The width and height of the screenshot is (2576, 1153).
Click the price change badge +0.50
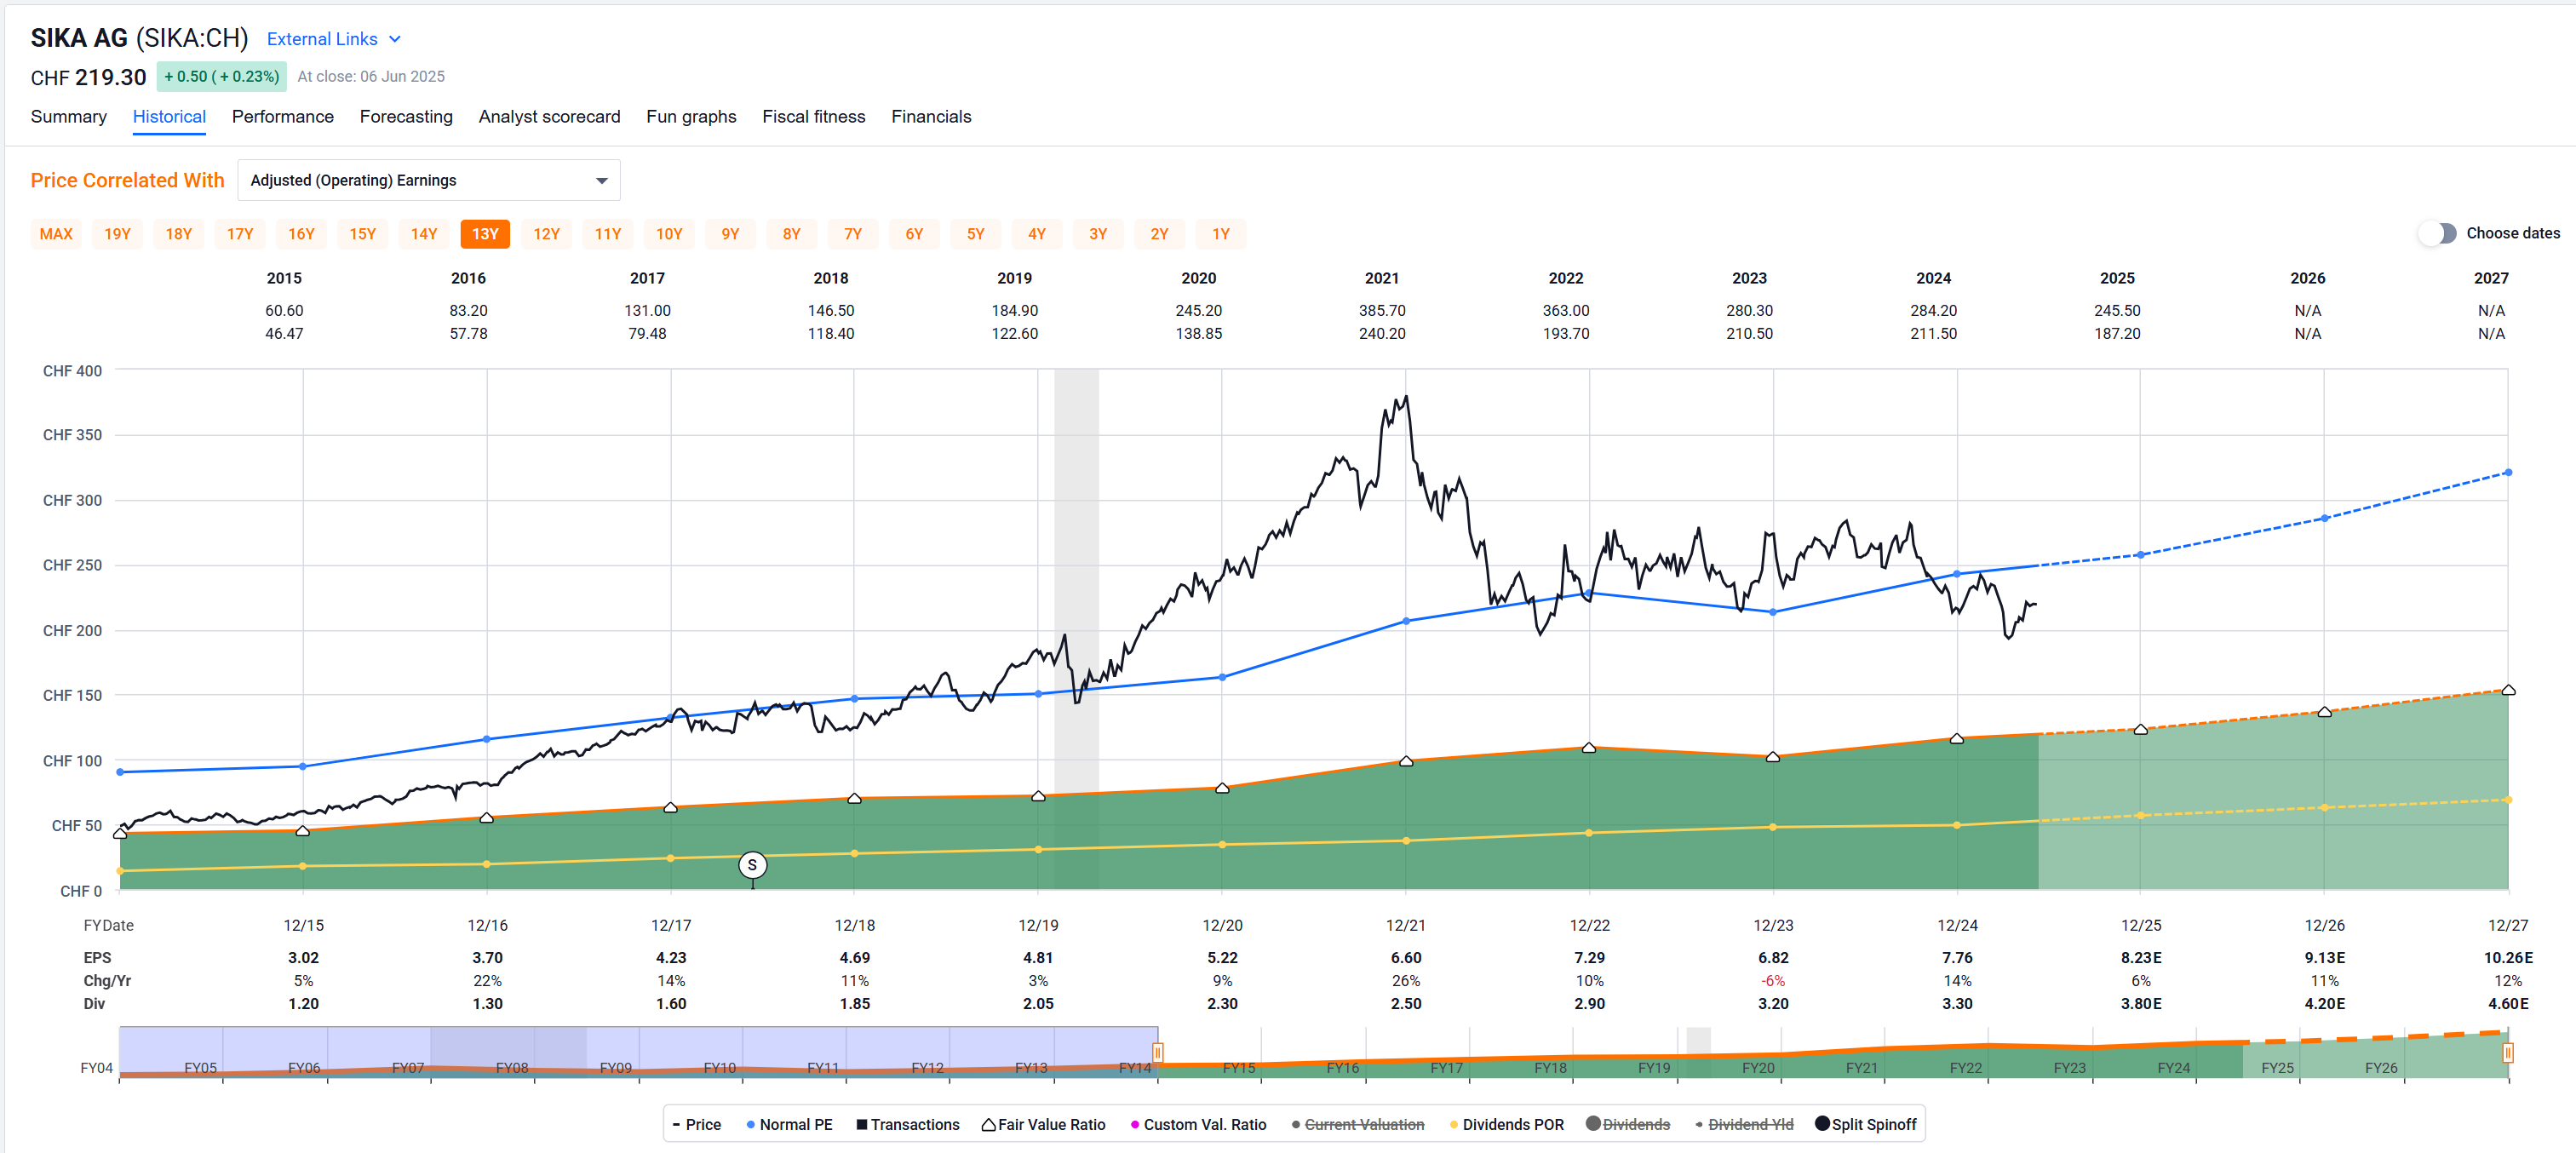point(222,76)
